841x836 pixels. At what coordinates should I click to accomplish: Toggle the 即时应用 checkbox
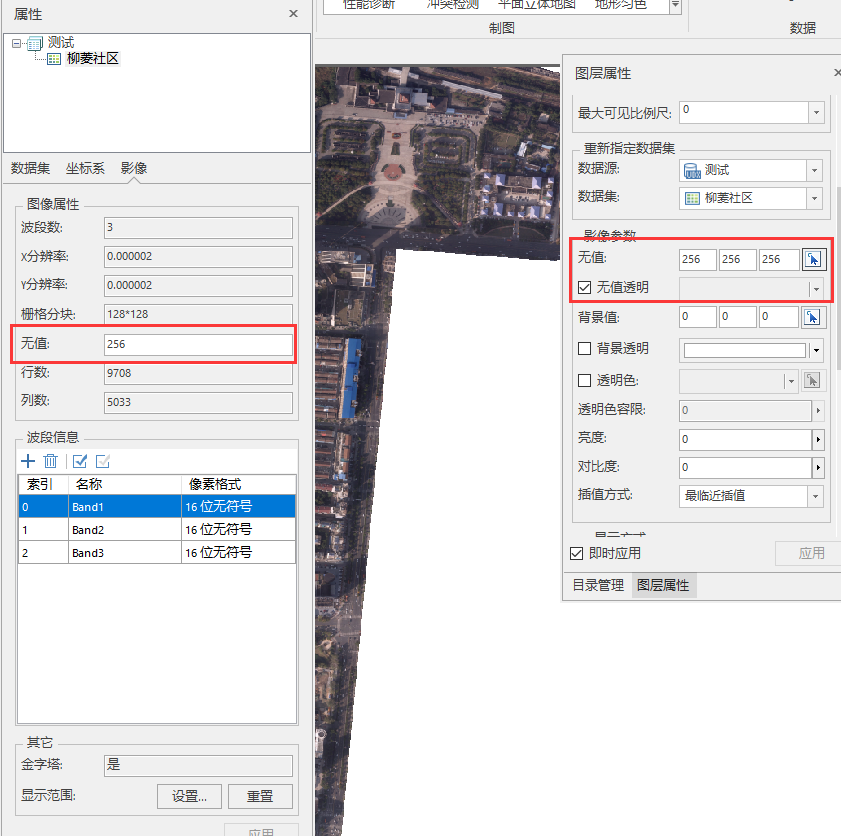tap(576, 553)
